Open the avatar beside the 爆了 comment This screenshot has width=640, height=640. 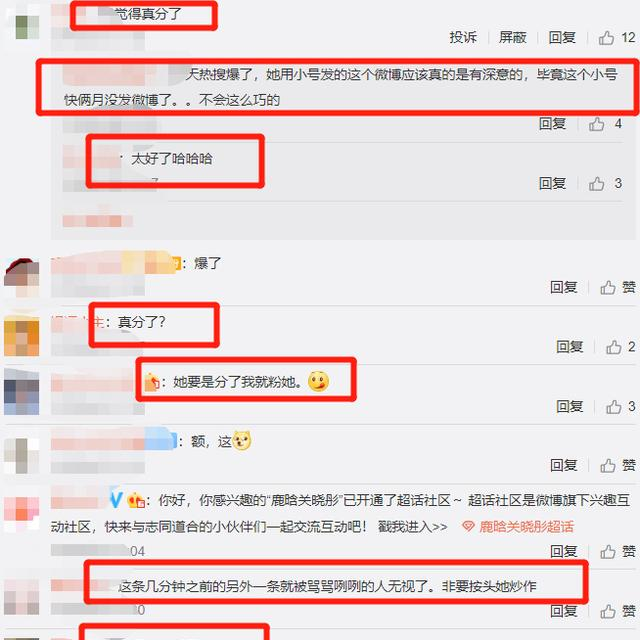(x=22, y=277)
